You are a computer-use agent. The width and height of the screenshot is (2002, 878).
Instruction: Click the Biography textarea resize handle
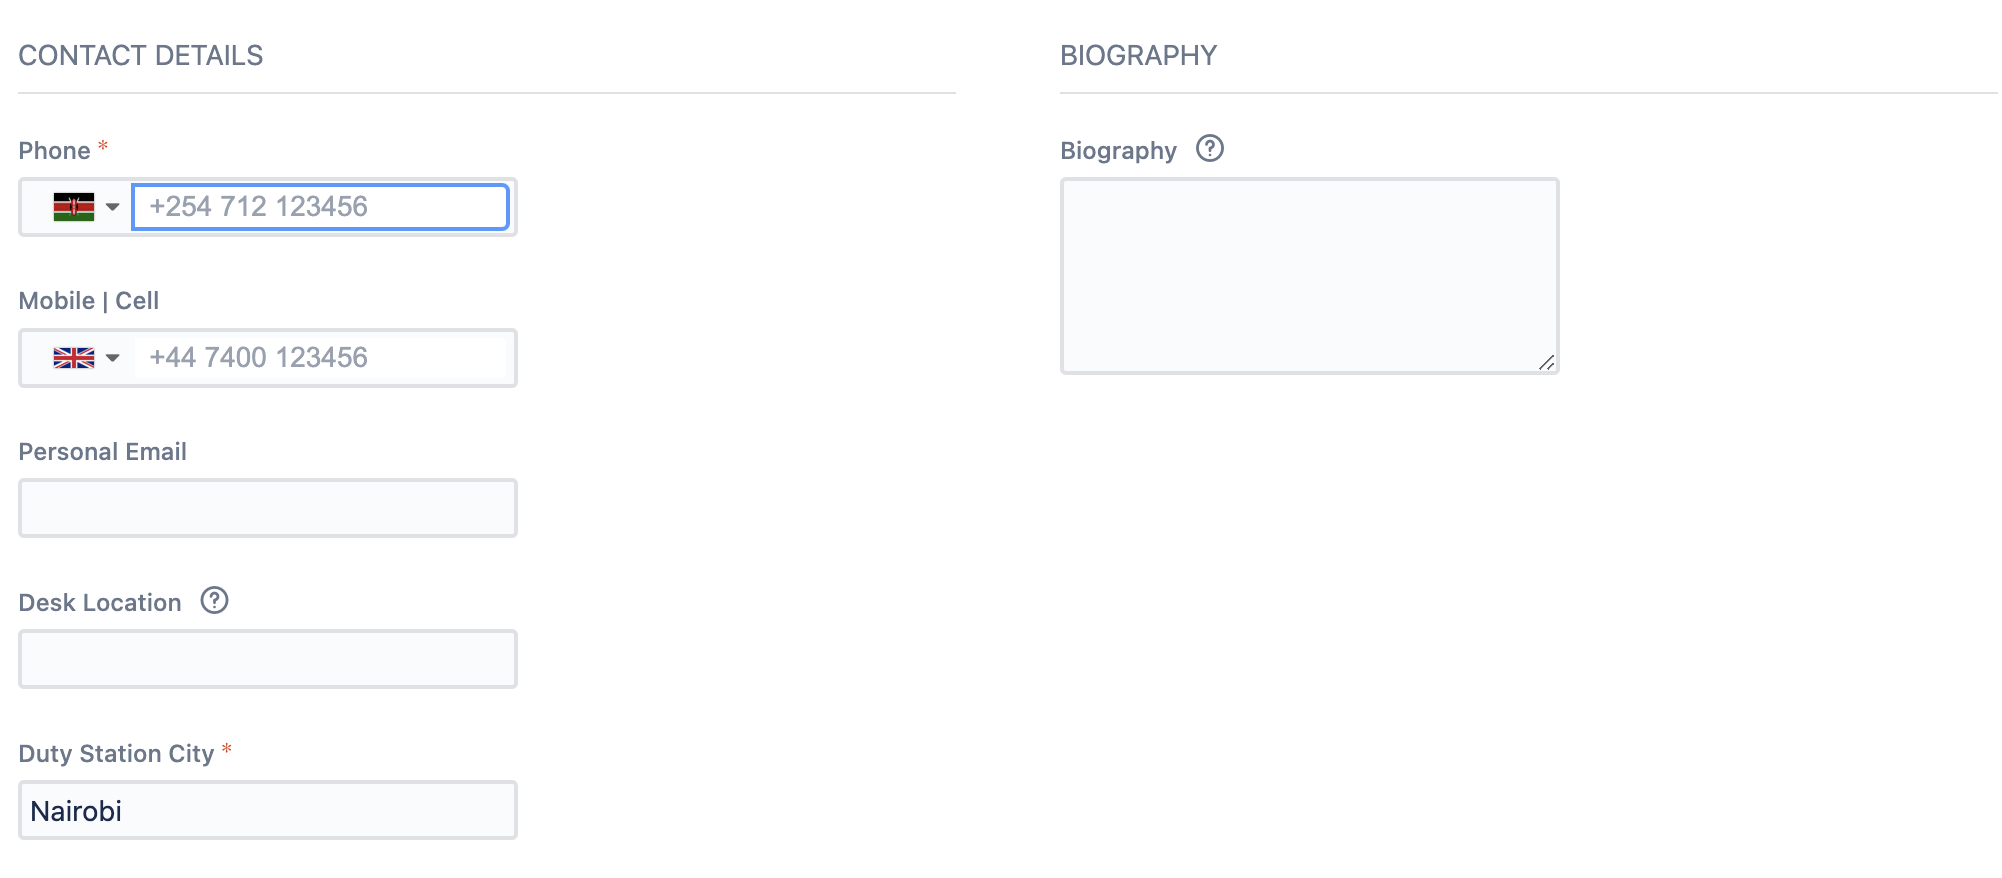point(1546,362)
